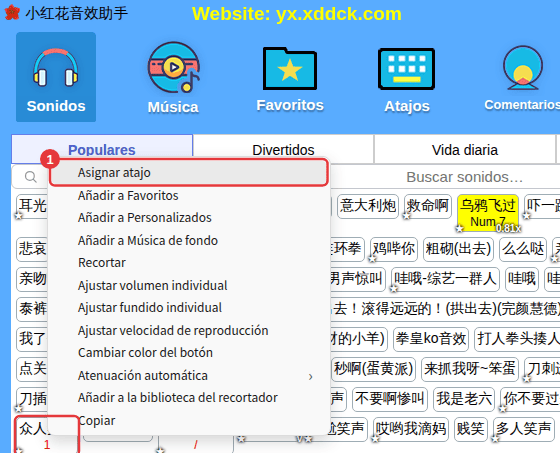Toggle favorite star on 哎哟我滴妈
The width and height of the screenshot is (560, 453).
coord(375,438)
